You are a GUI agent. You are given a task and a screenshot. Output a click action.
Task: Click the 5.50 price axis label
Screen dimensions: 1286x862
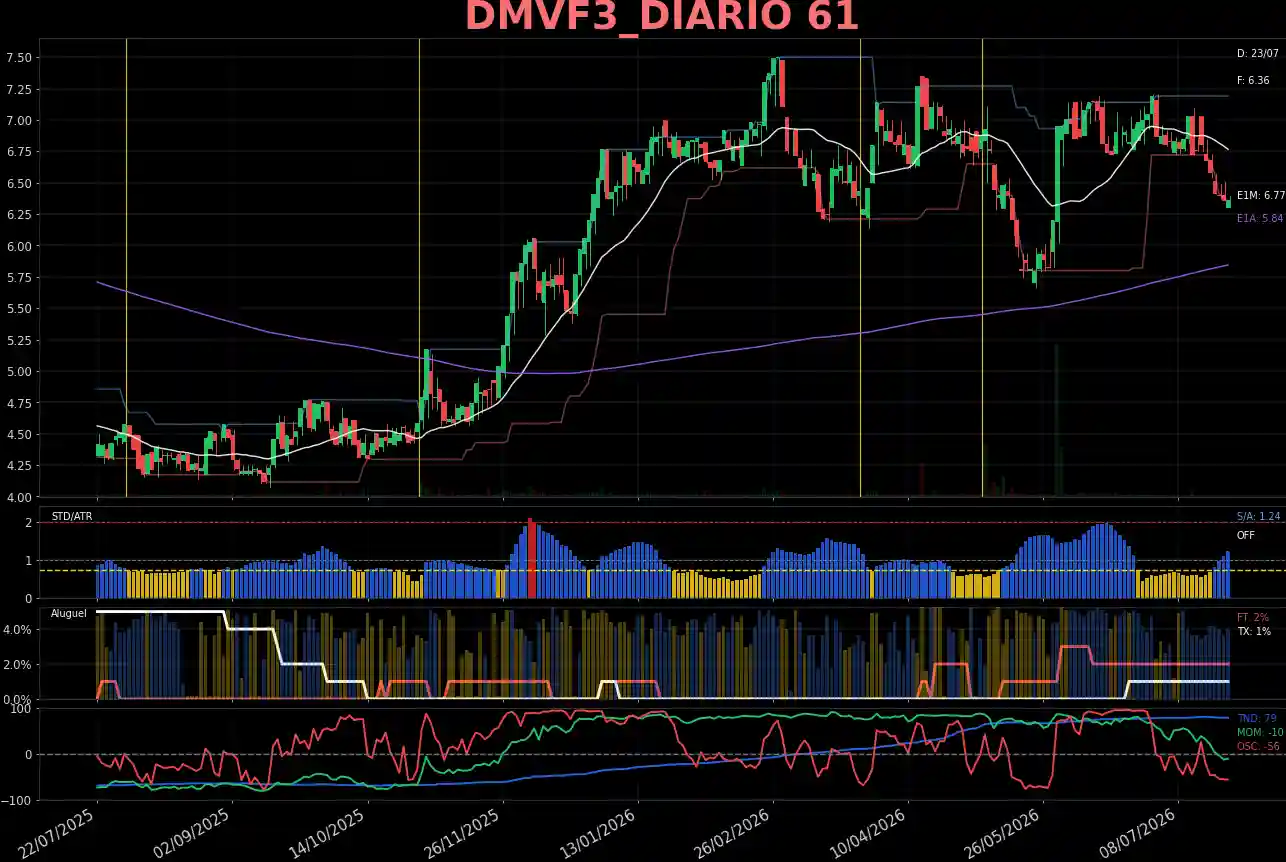(20, 309)
